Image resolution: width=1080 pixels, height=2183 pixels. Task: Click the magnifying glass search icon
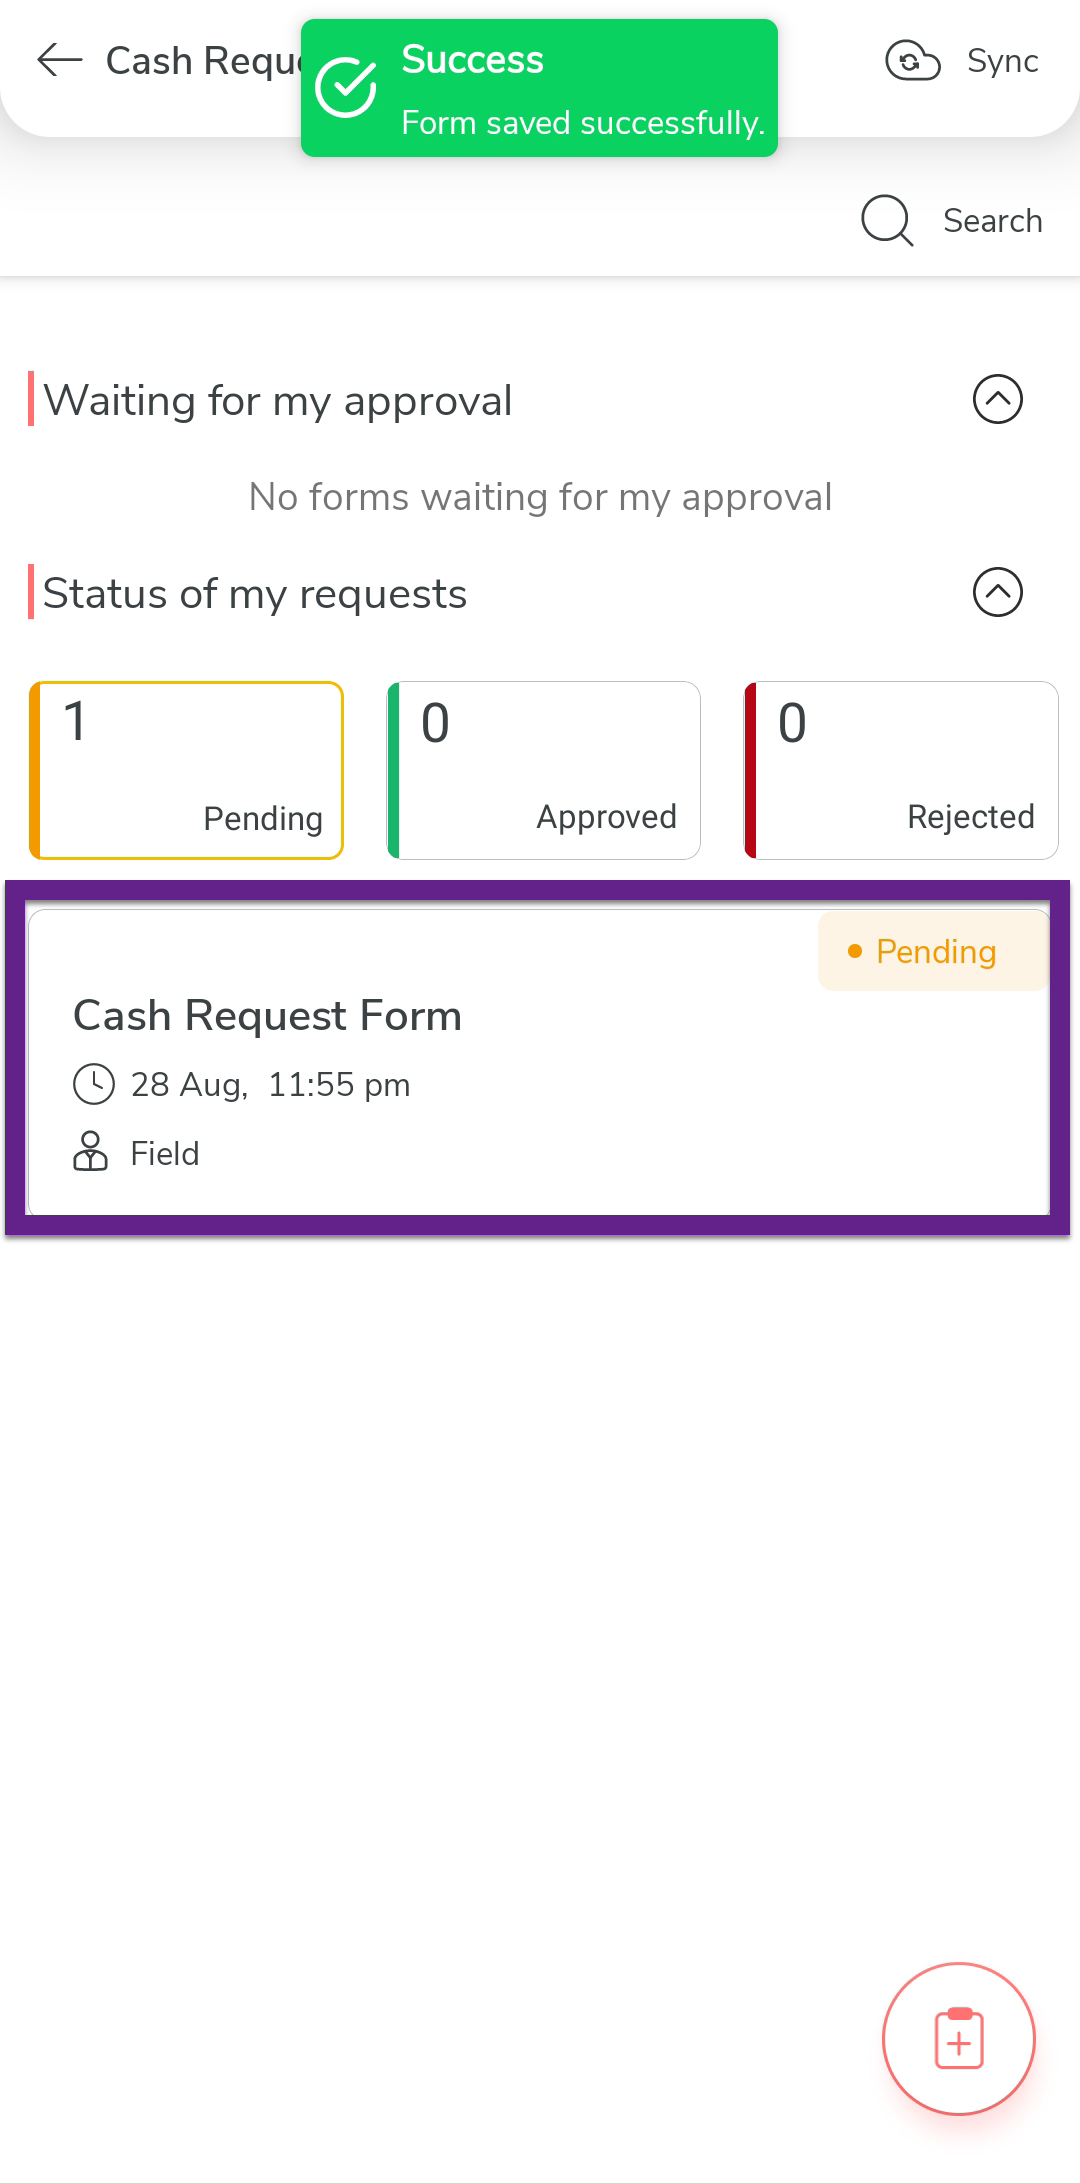click(887, 220)
